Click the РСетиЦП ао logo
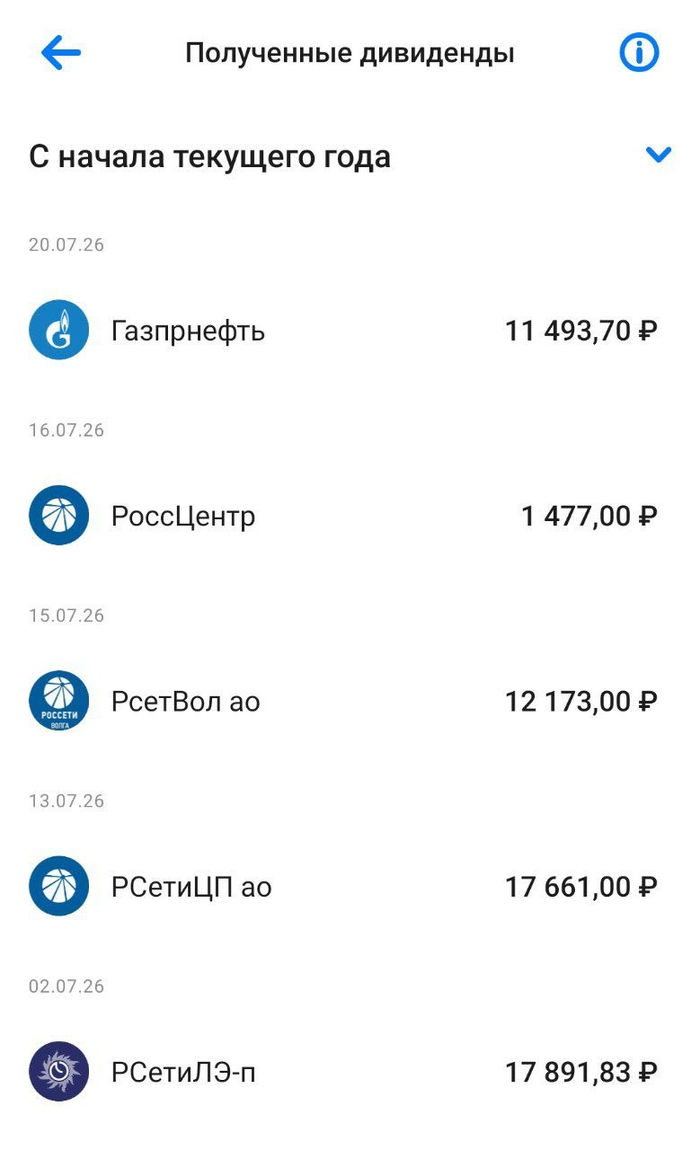The height and width of the screenshot is (1150, 700). click(x=59, y=886)
